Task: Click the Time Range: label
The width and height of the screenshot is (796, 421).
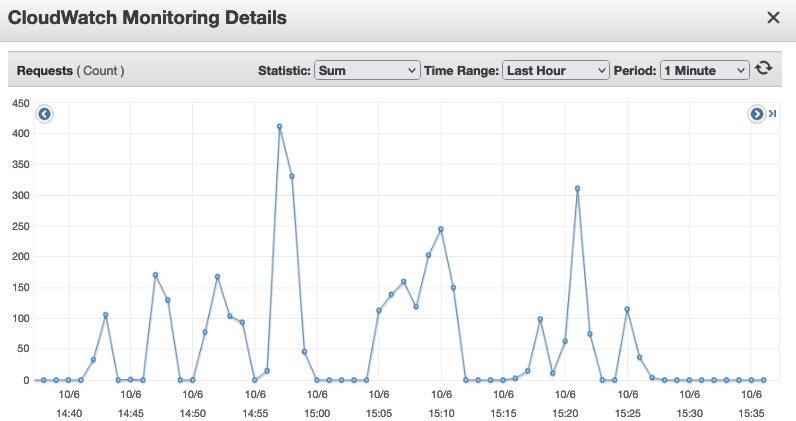Action: point(461,71)
